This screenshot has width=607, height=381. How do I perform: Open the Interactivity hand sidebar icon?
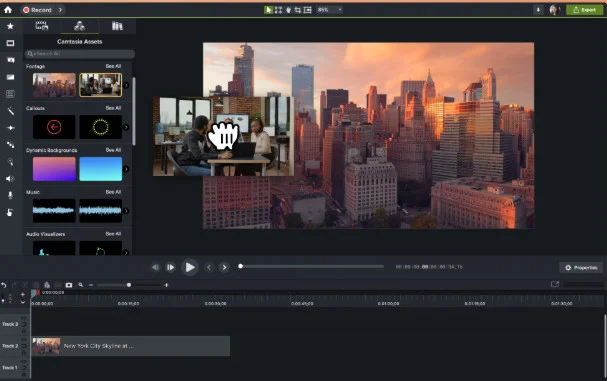(x=10, y=212)
